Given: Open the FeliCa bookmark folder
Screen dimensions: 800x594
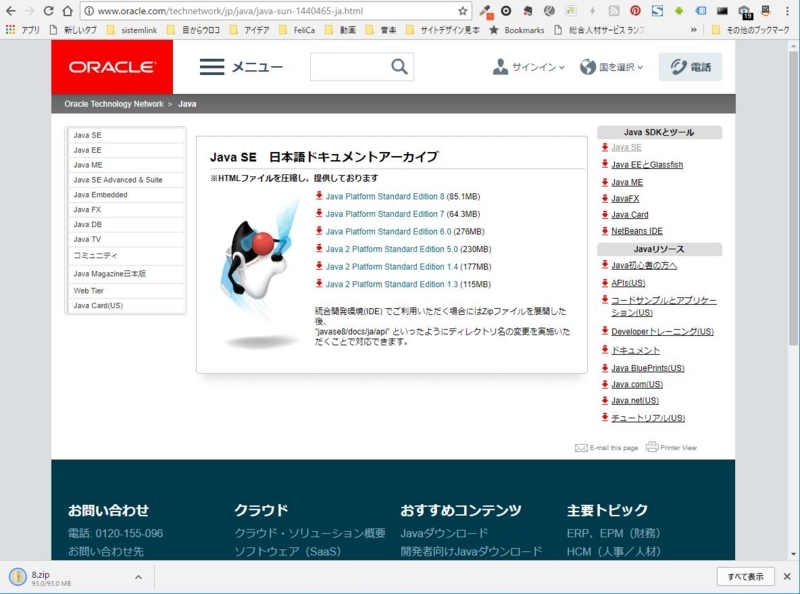Looking at the screenshot, I should [296, 30].
